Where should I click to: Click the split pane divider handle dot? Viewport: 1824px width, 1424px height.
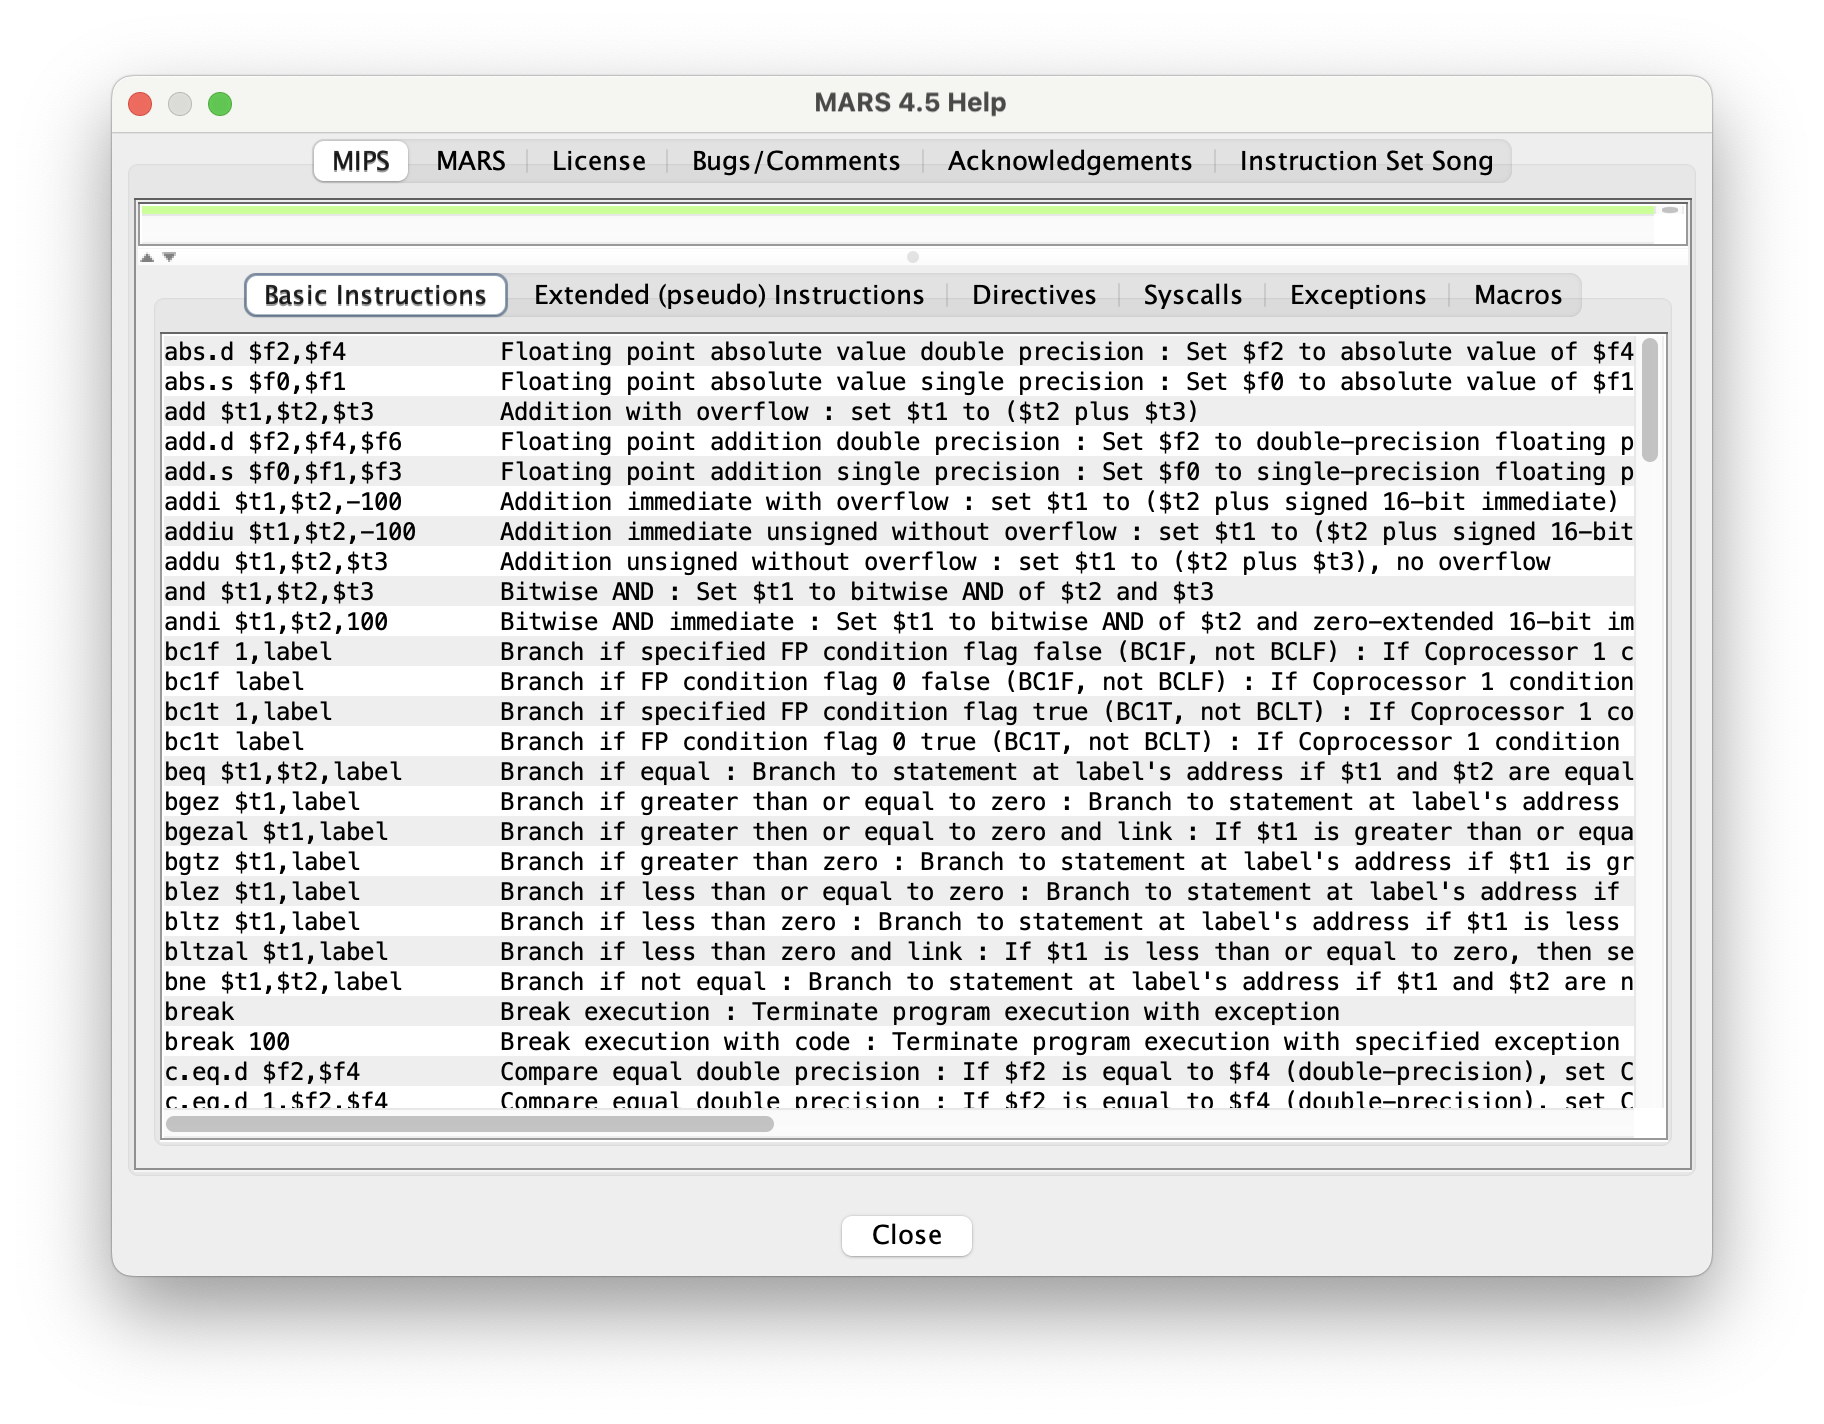point(912,257)
